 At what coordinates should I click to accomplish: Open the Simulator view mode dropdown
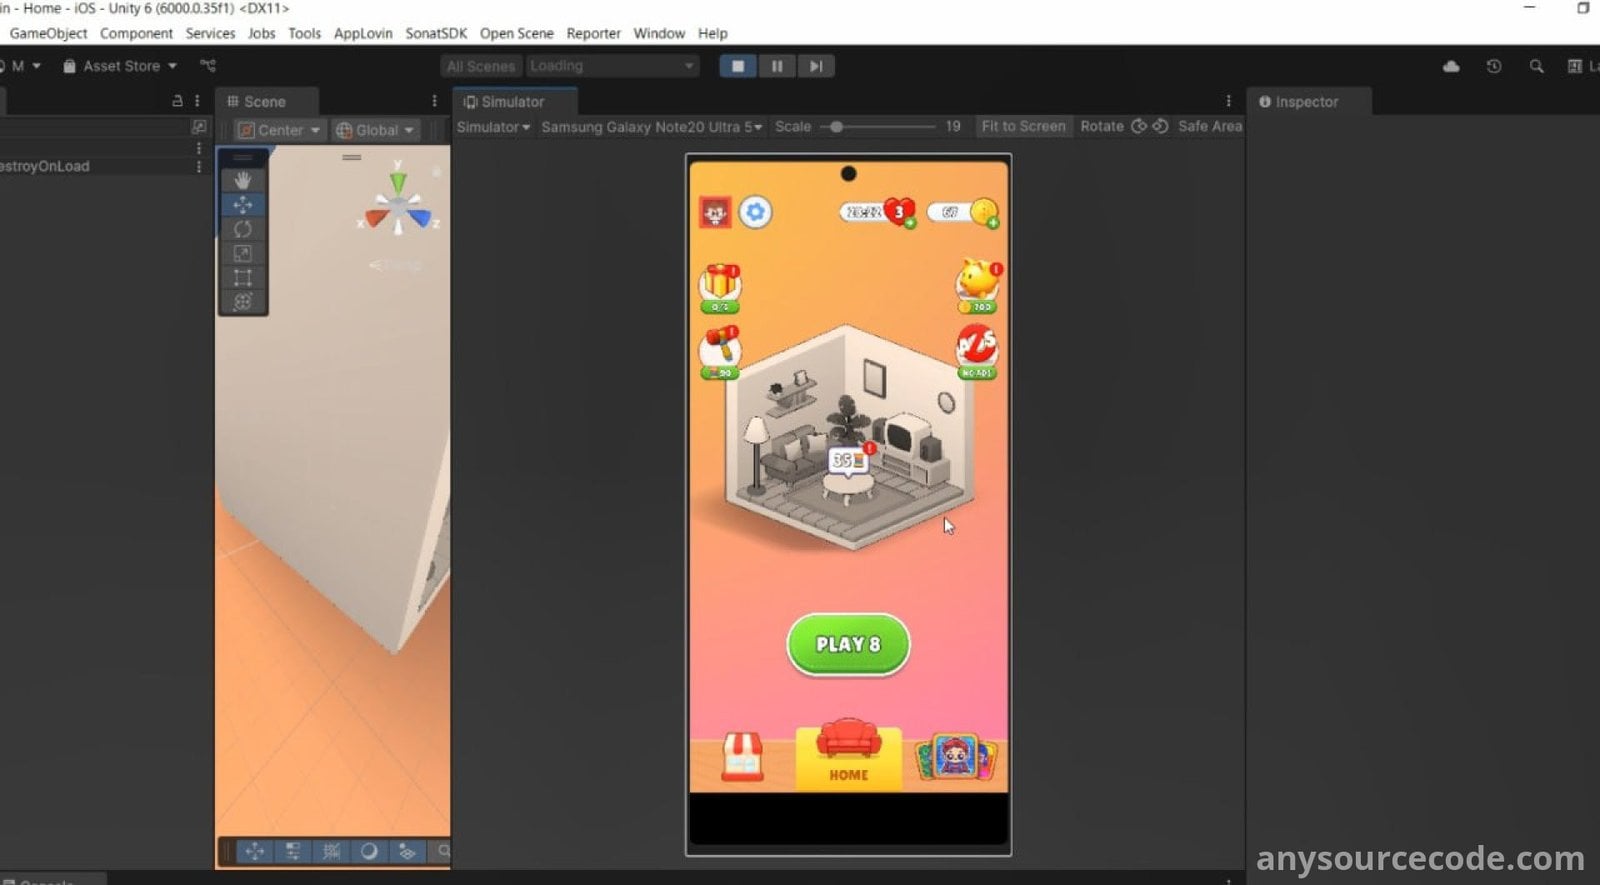(493, 127)
